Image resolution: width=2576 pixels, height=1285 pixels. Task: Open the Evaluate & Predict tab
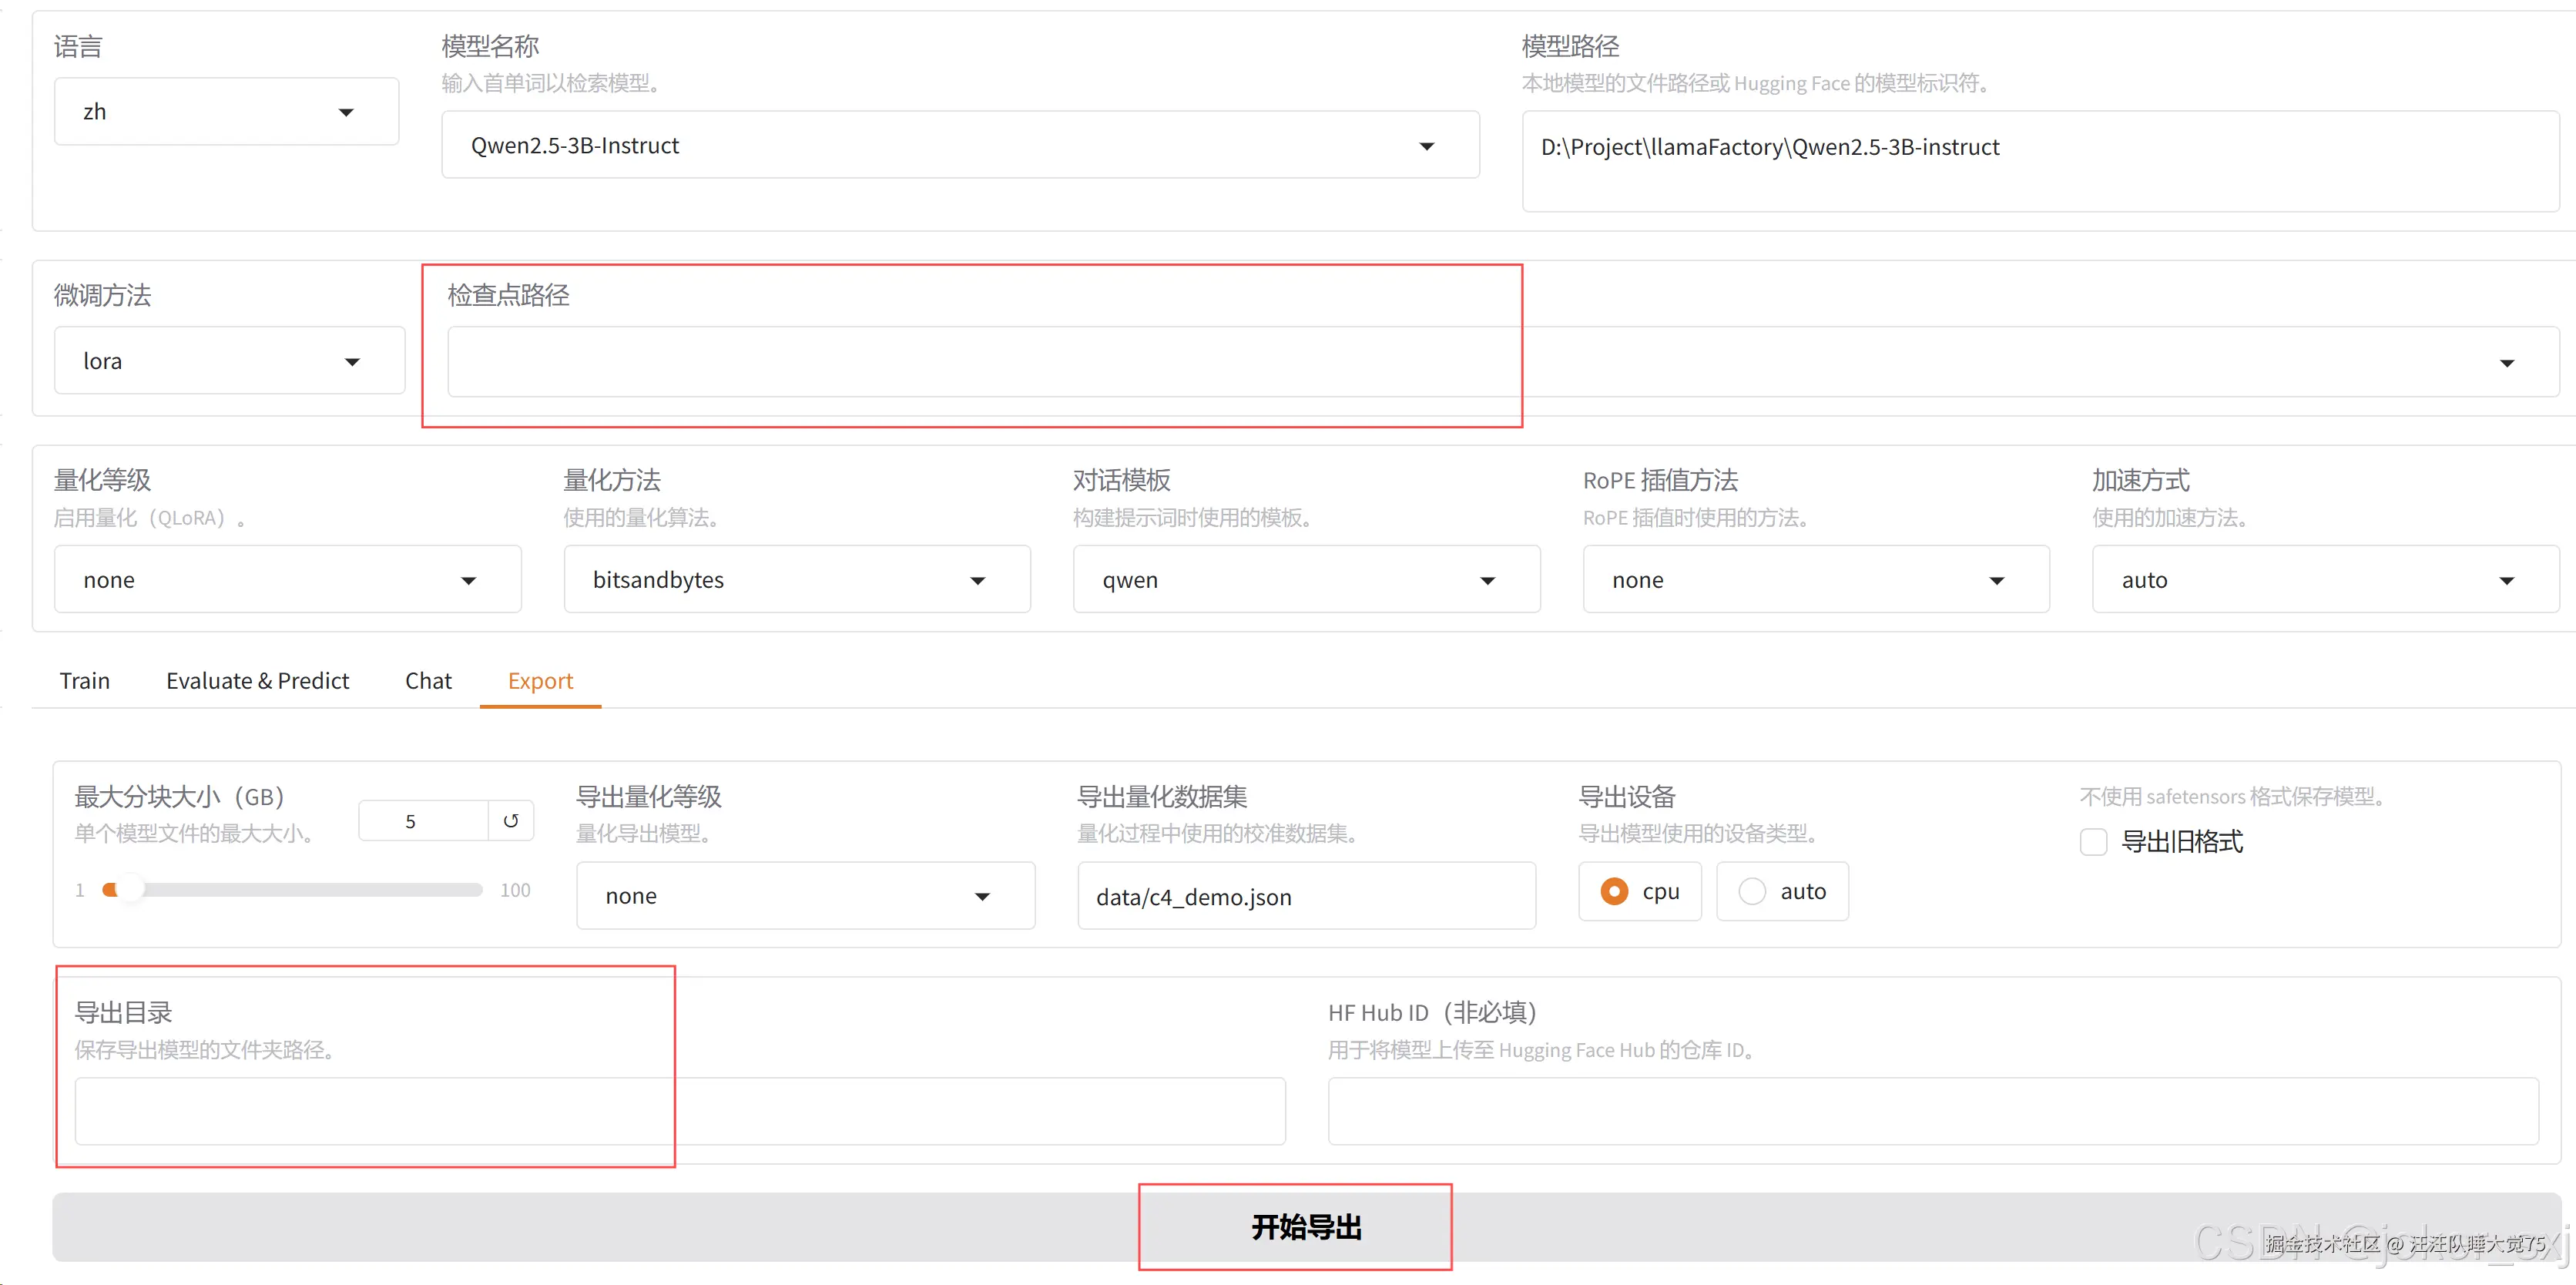pyautogui.click(x=257, y=681)
